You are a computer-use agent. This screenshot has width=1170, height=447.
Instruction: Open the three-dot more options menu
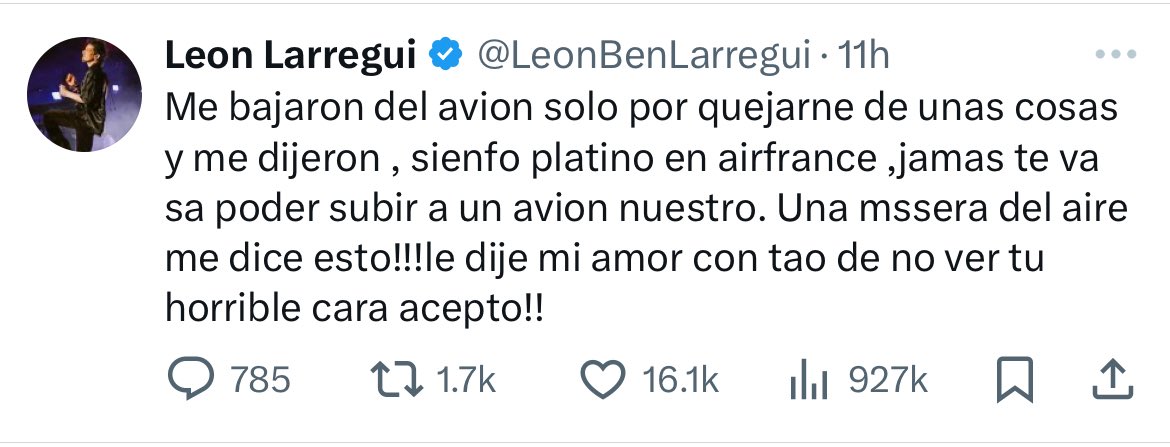pyautogui.click(x=1117, y=56)
